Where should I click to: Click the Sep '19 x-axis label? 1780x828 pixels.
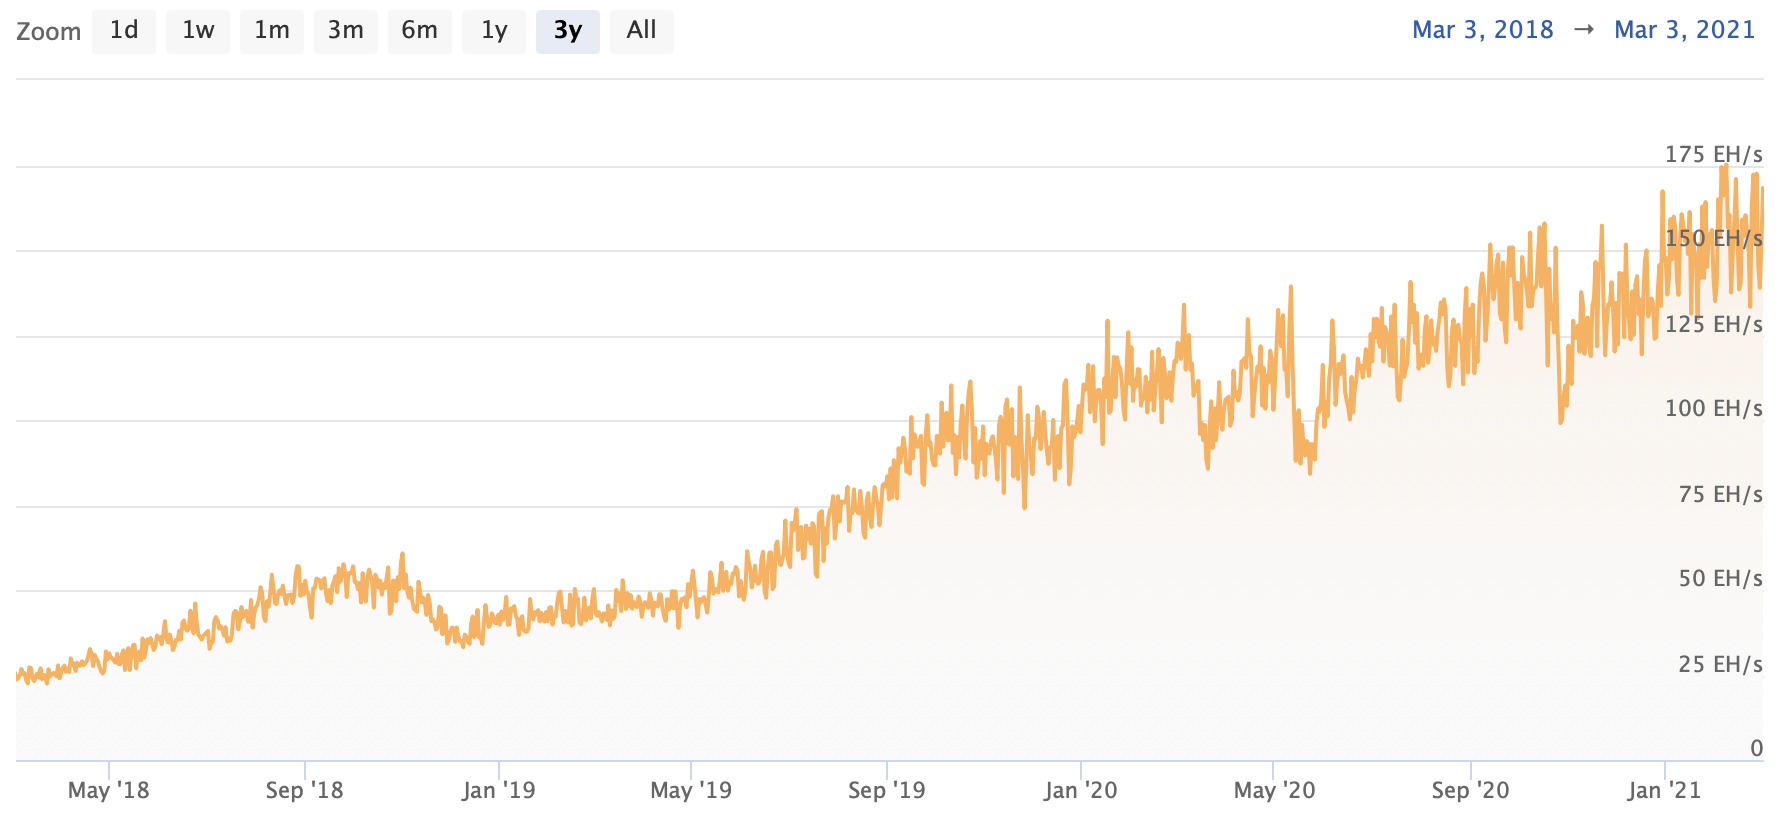[x=887, y=790]
